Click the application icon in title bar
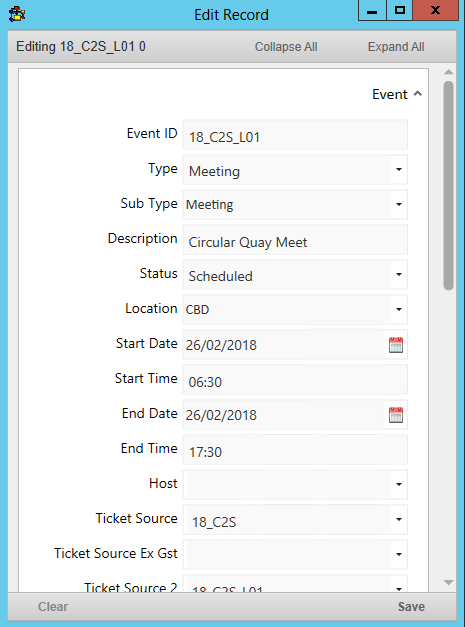 pyautogui.click(x=17, y=15)
